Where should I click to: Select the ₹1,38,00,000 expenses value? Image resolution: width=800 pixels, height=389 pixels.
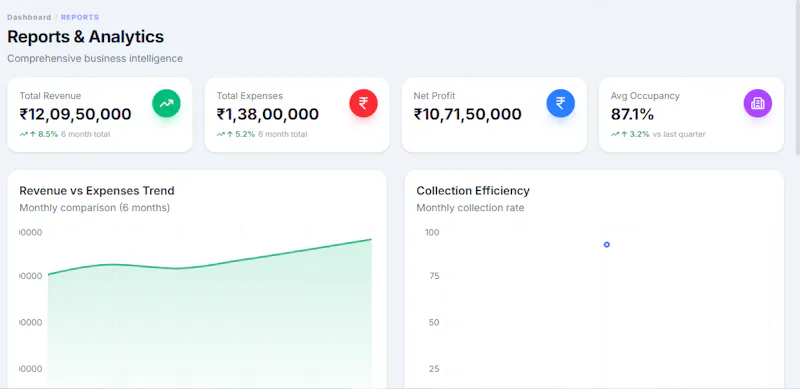coord(268,114)
